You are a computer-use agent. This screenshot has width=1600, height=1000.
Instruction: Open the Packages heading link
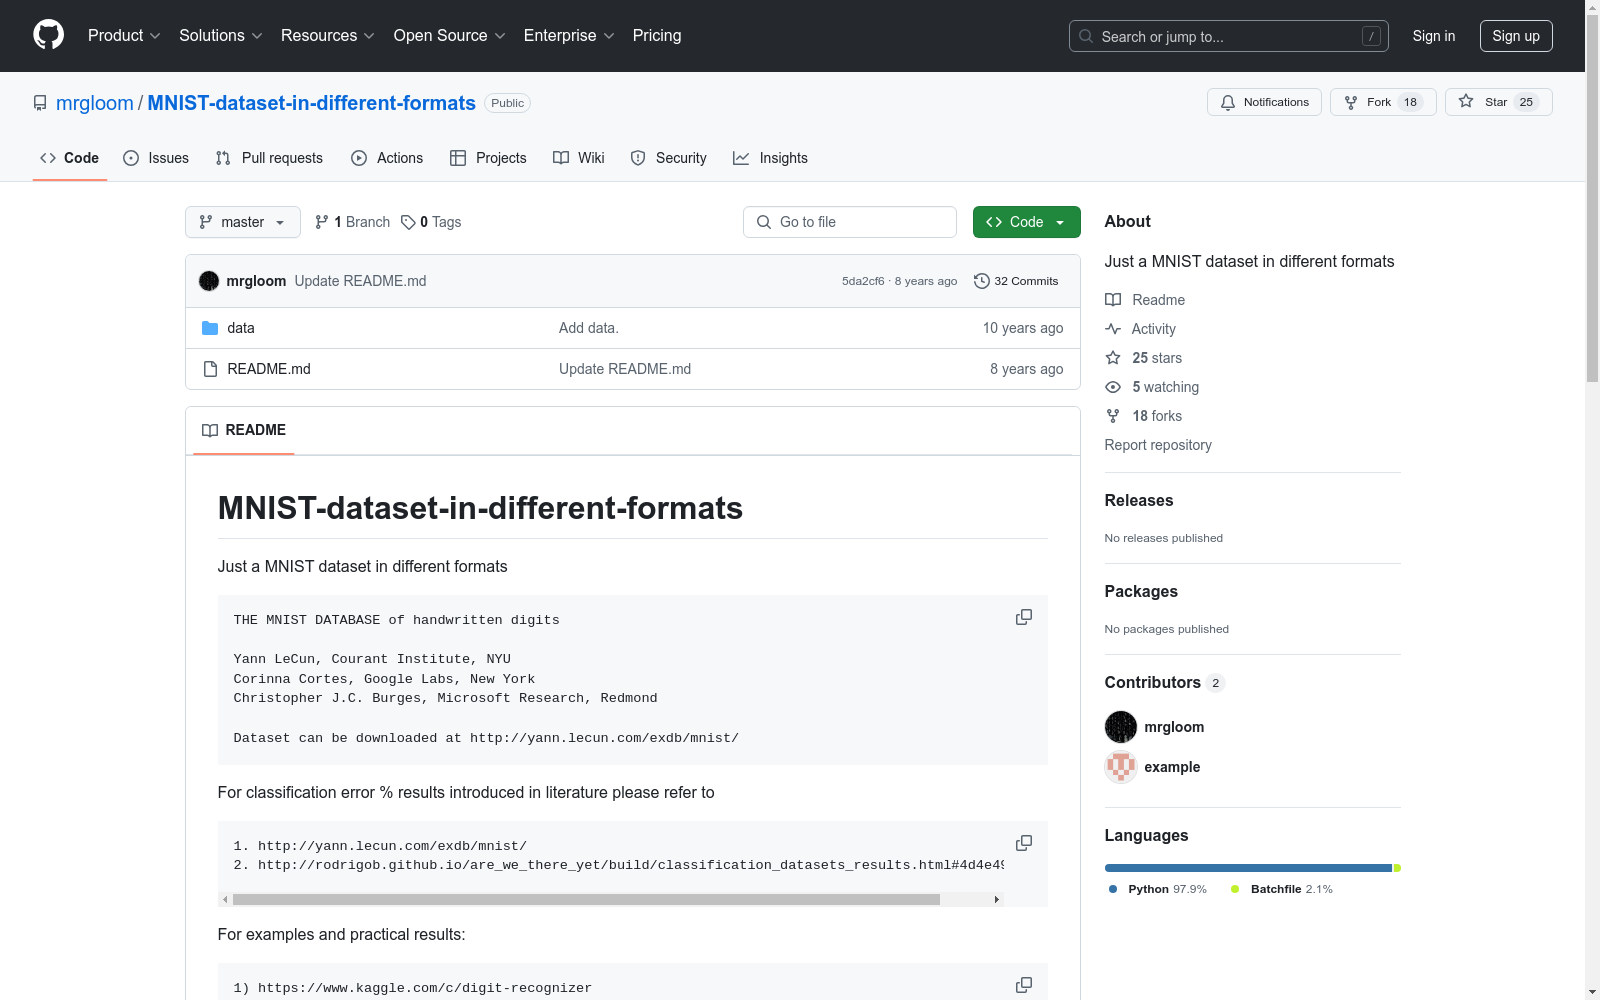click(x=1141, y=591)
